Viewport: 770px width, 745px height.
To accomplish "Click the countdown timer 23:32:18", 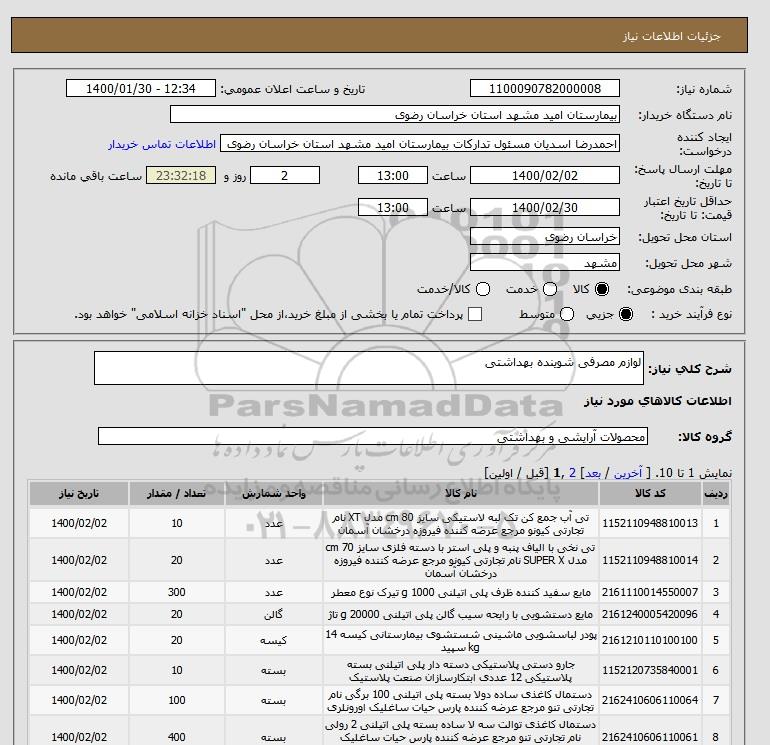I will click(x=181, y=175).
